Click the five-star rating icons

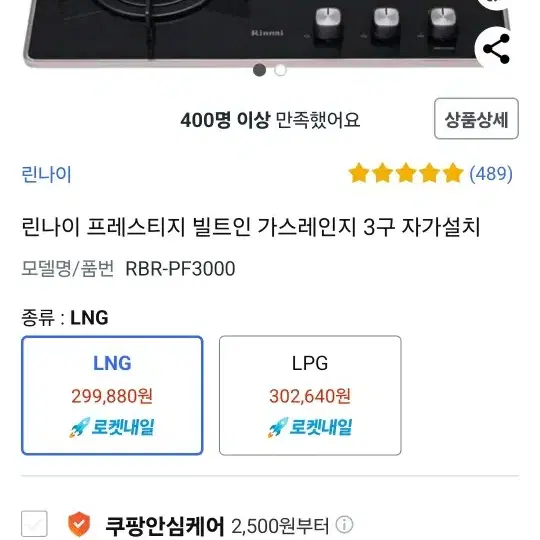point(406,173)
